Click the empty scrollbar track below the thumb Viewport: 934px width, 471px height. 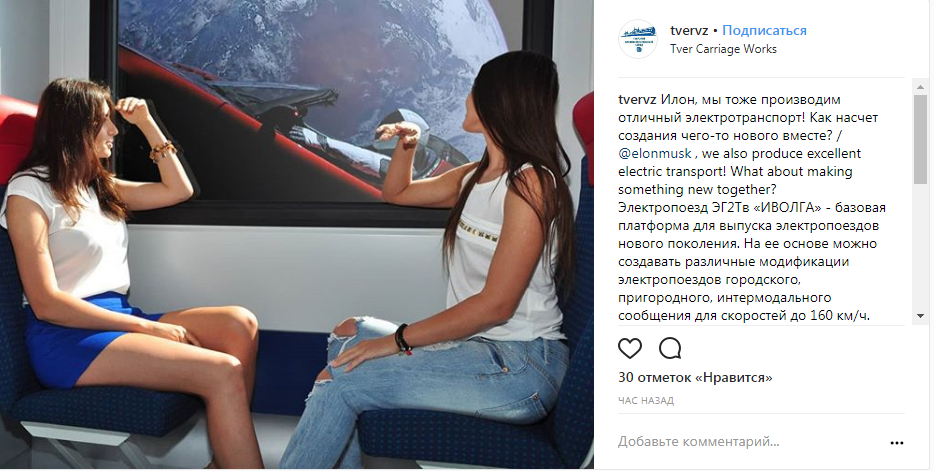(920, 245)
